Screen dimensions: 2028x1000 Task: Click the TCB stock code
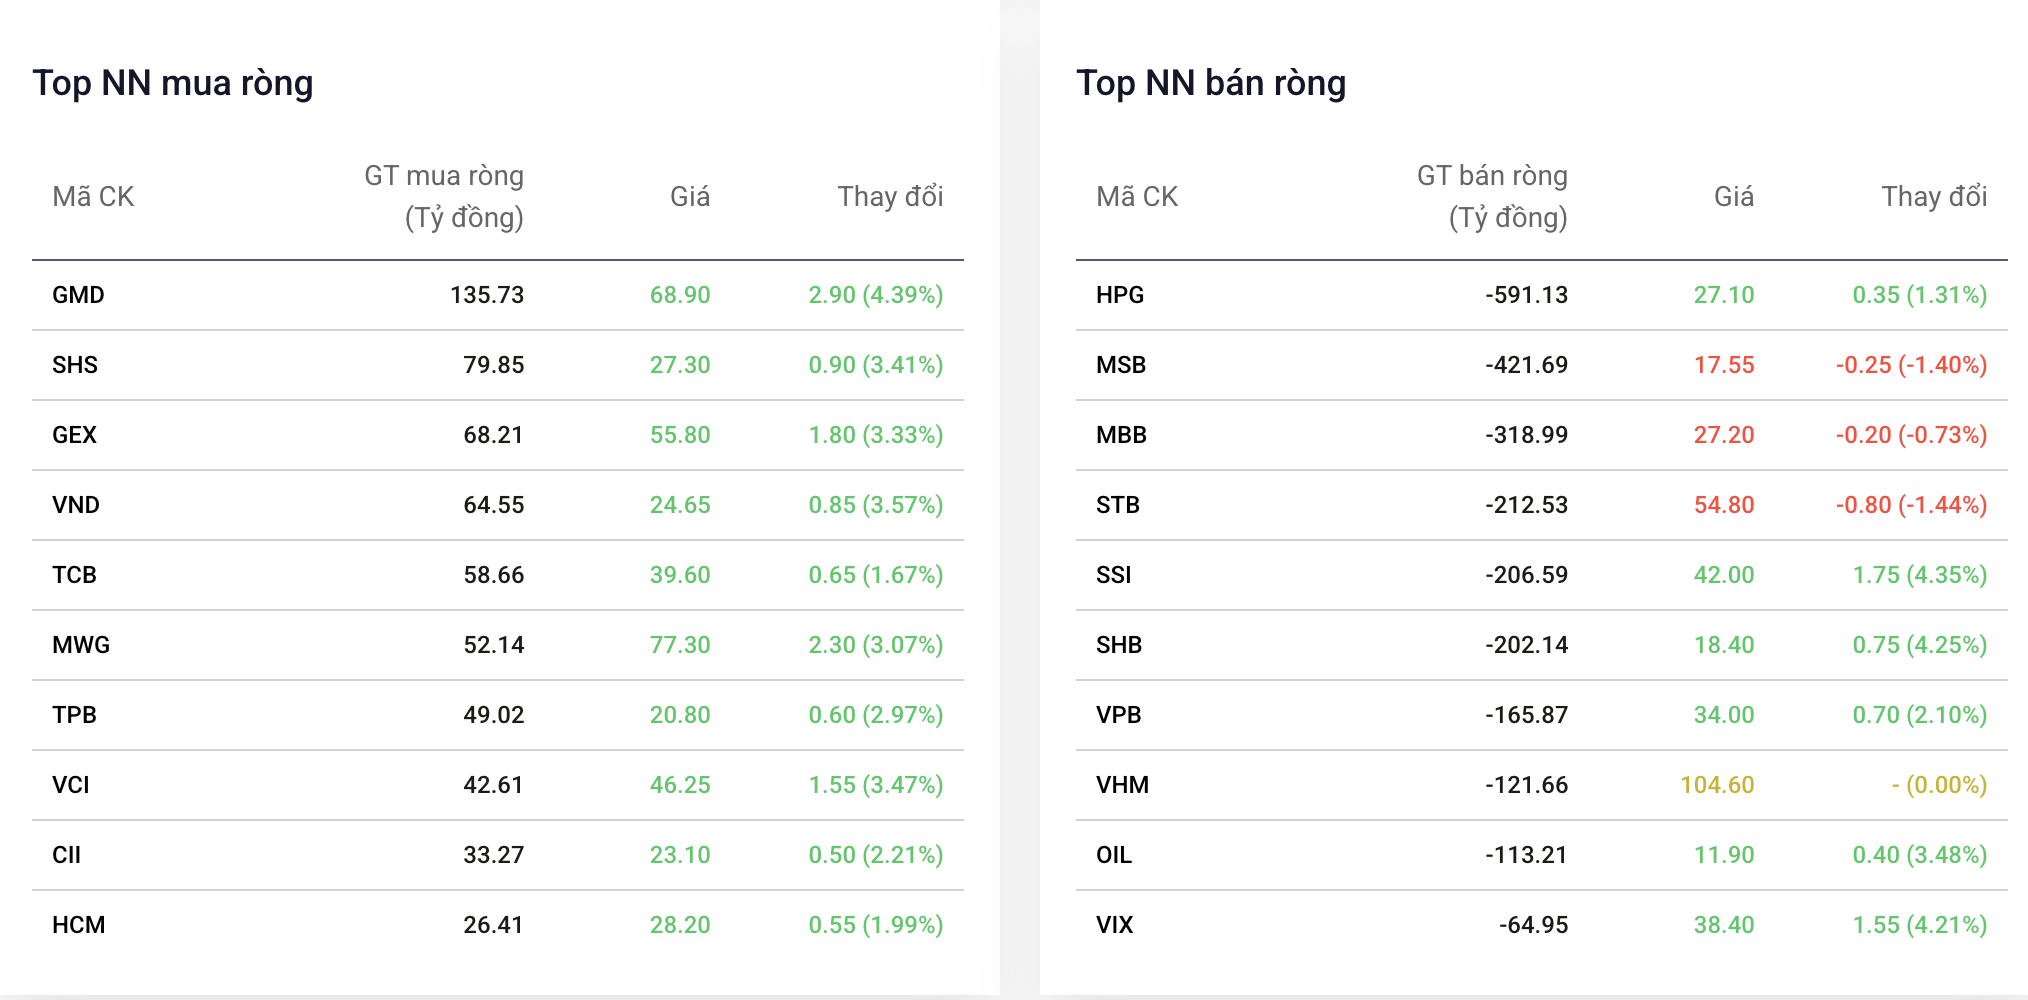click(75, 575)
